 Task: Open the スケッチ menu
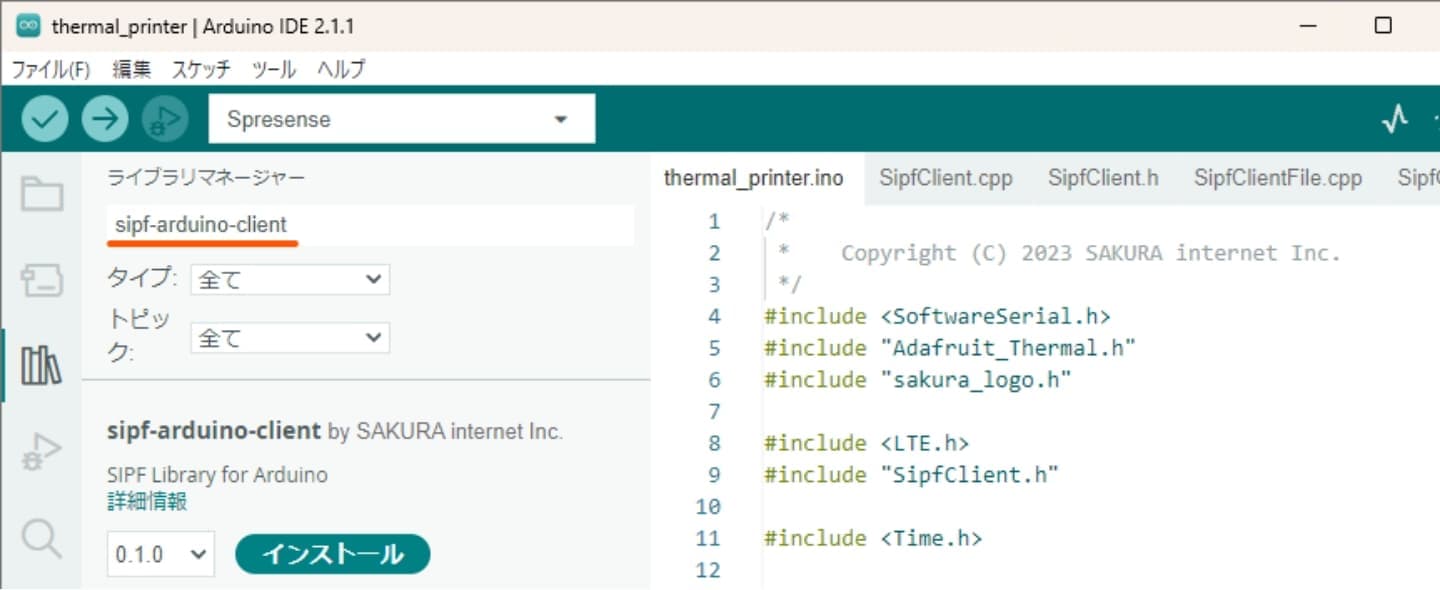point(201,69)
